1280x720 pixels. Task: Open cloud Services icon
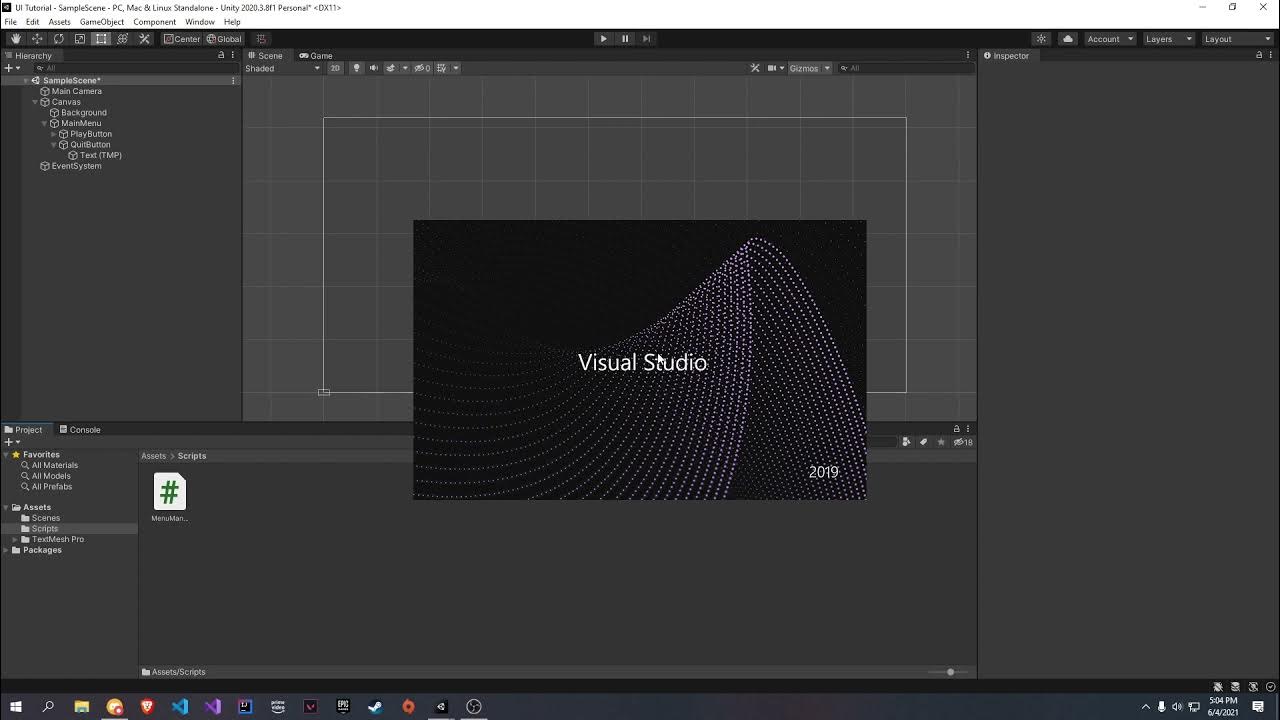[1068, 39]
